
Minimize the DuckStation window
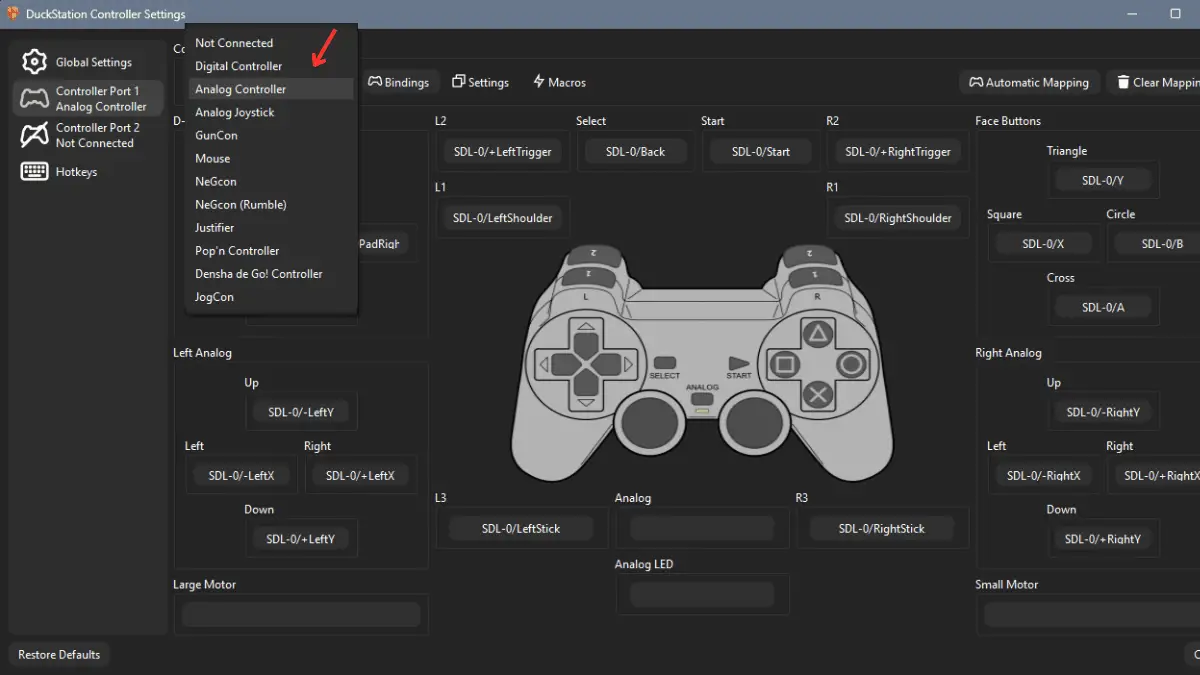click(x=1131, y=14)
